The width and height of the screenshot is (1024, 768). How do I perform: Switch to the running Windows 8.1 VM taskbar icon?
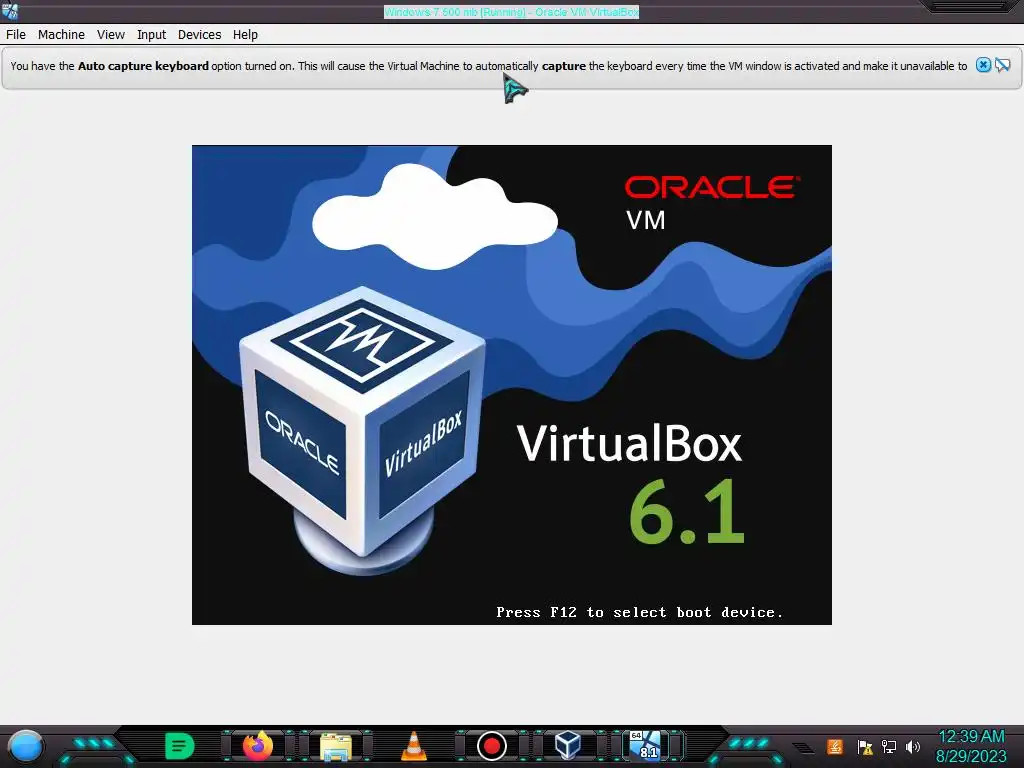point(645,745)
